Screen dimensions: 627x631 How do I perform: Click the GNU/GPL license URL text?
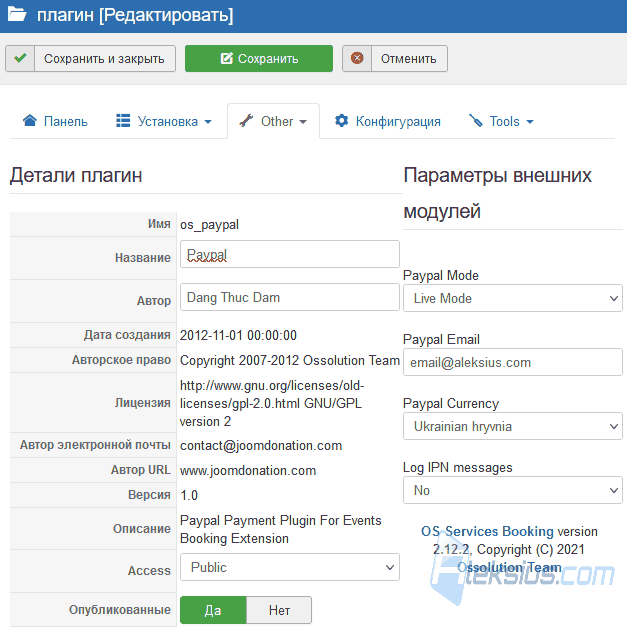(272, 403)
